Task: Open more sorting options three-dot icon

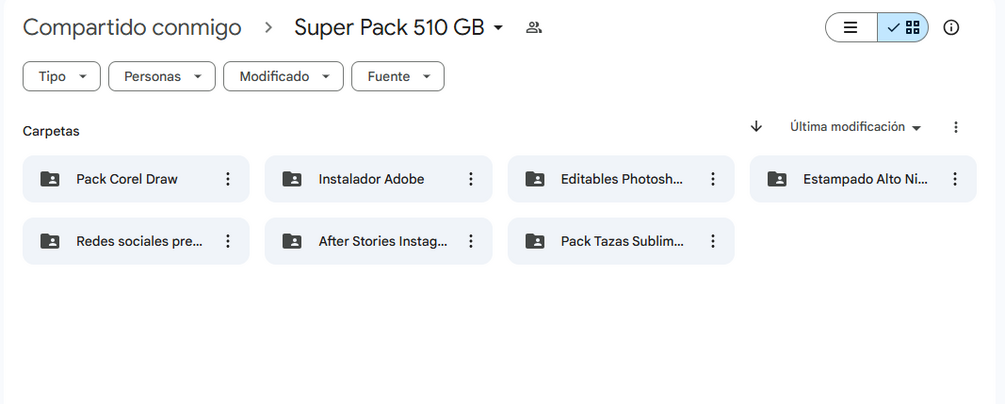Action: 956,127
